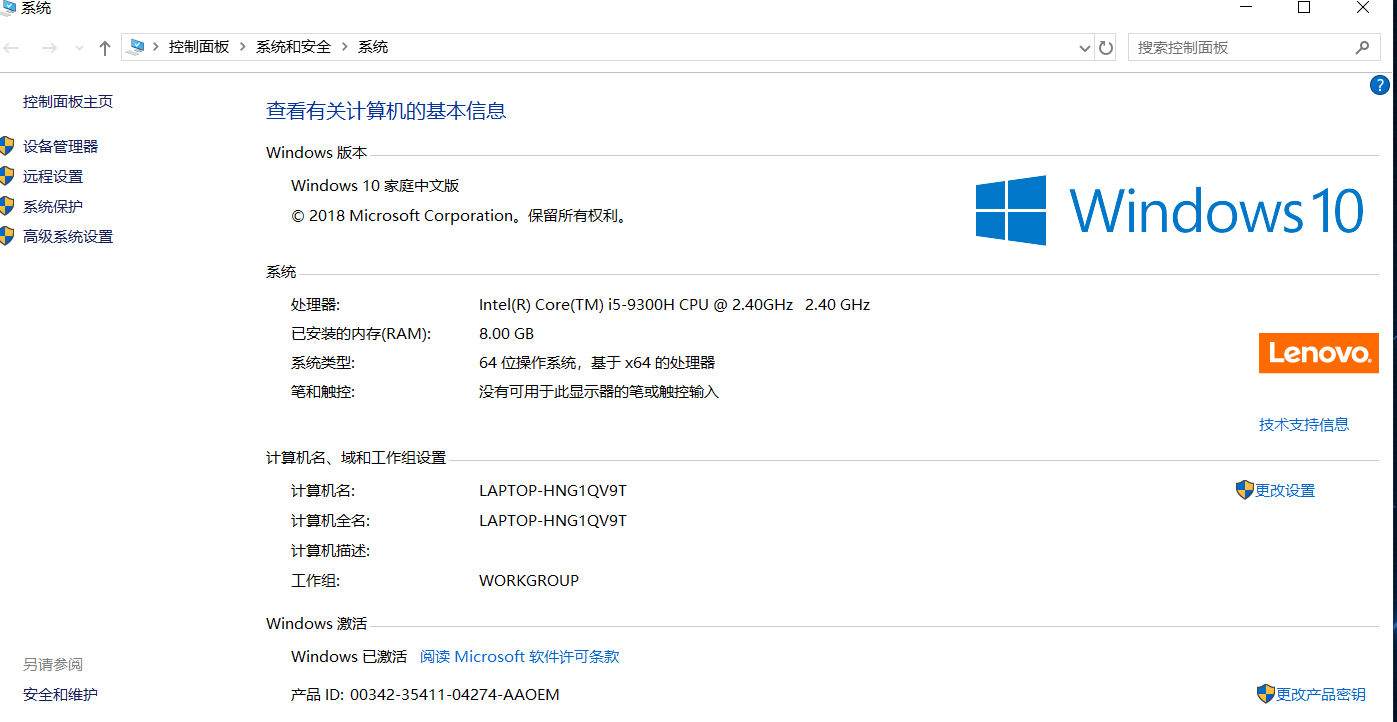Focus the 搜索控制面板 search field
The image size is (1397, 722).
(x=1240, y=47)
